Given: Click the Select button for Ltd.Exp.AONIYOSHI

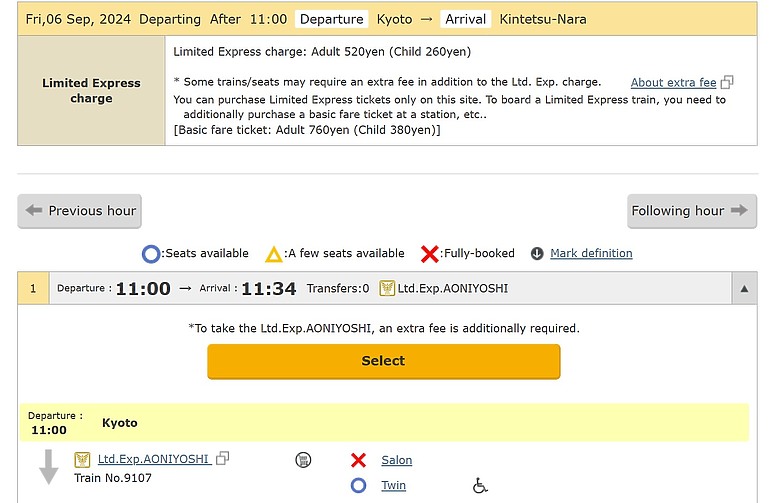Looking at the screenshot, I should pyautogui.click(x=384, y=361).
